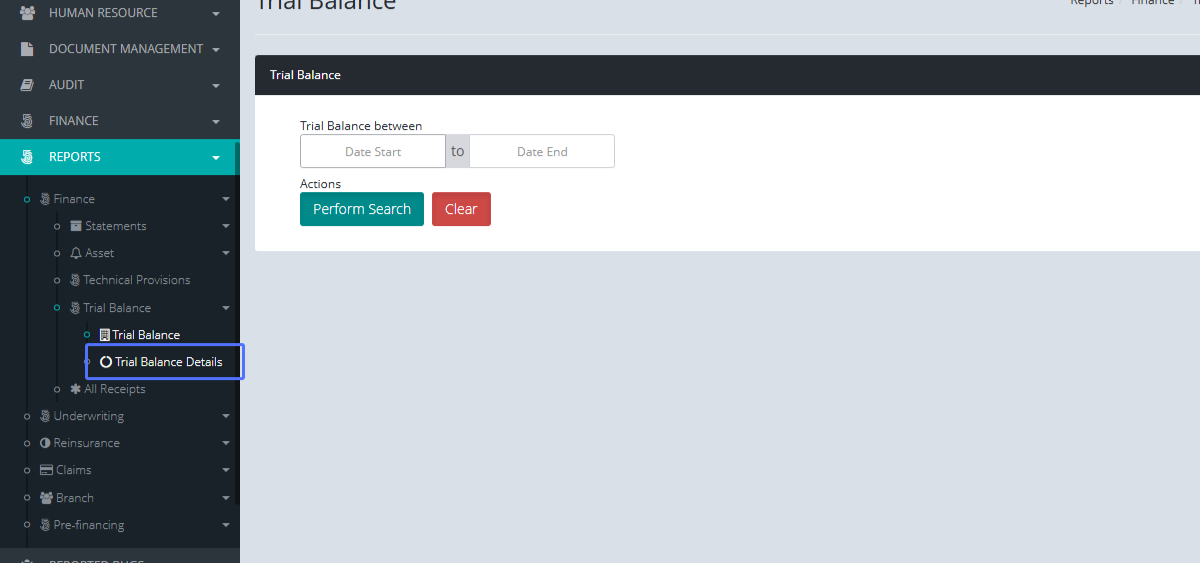Image resolution: width=1200 pixels, height=563 pixels.
Task: Click the Human Resource people icon
Action: pyautogui.click(x=27, y=13)
